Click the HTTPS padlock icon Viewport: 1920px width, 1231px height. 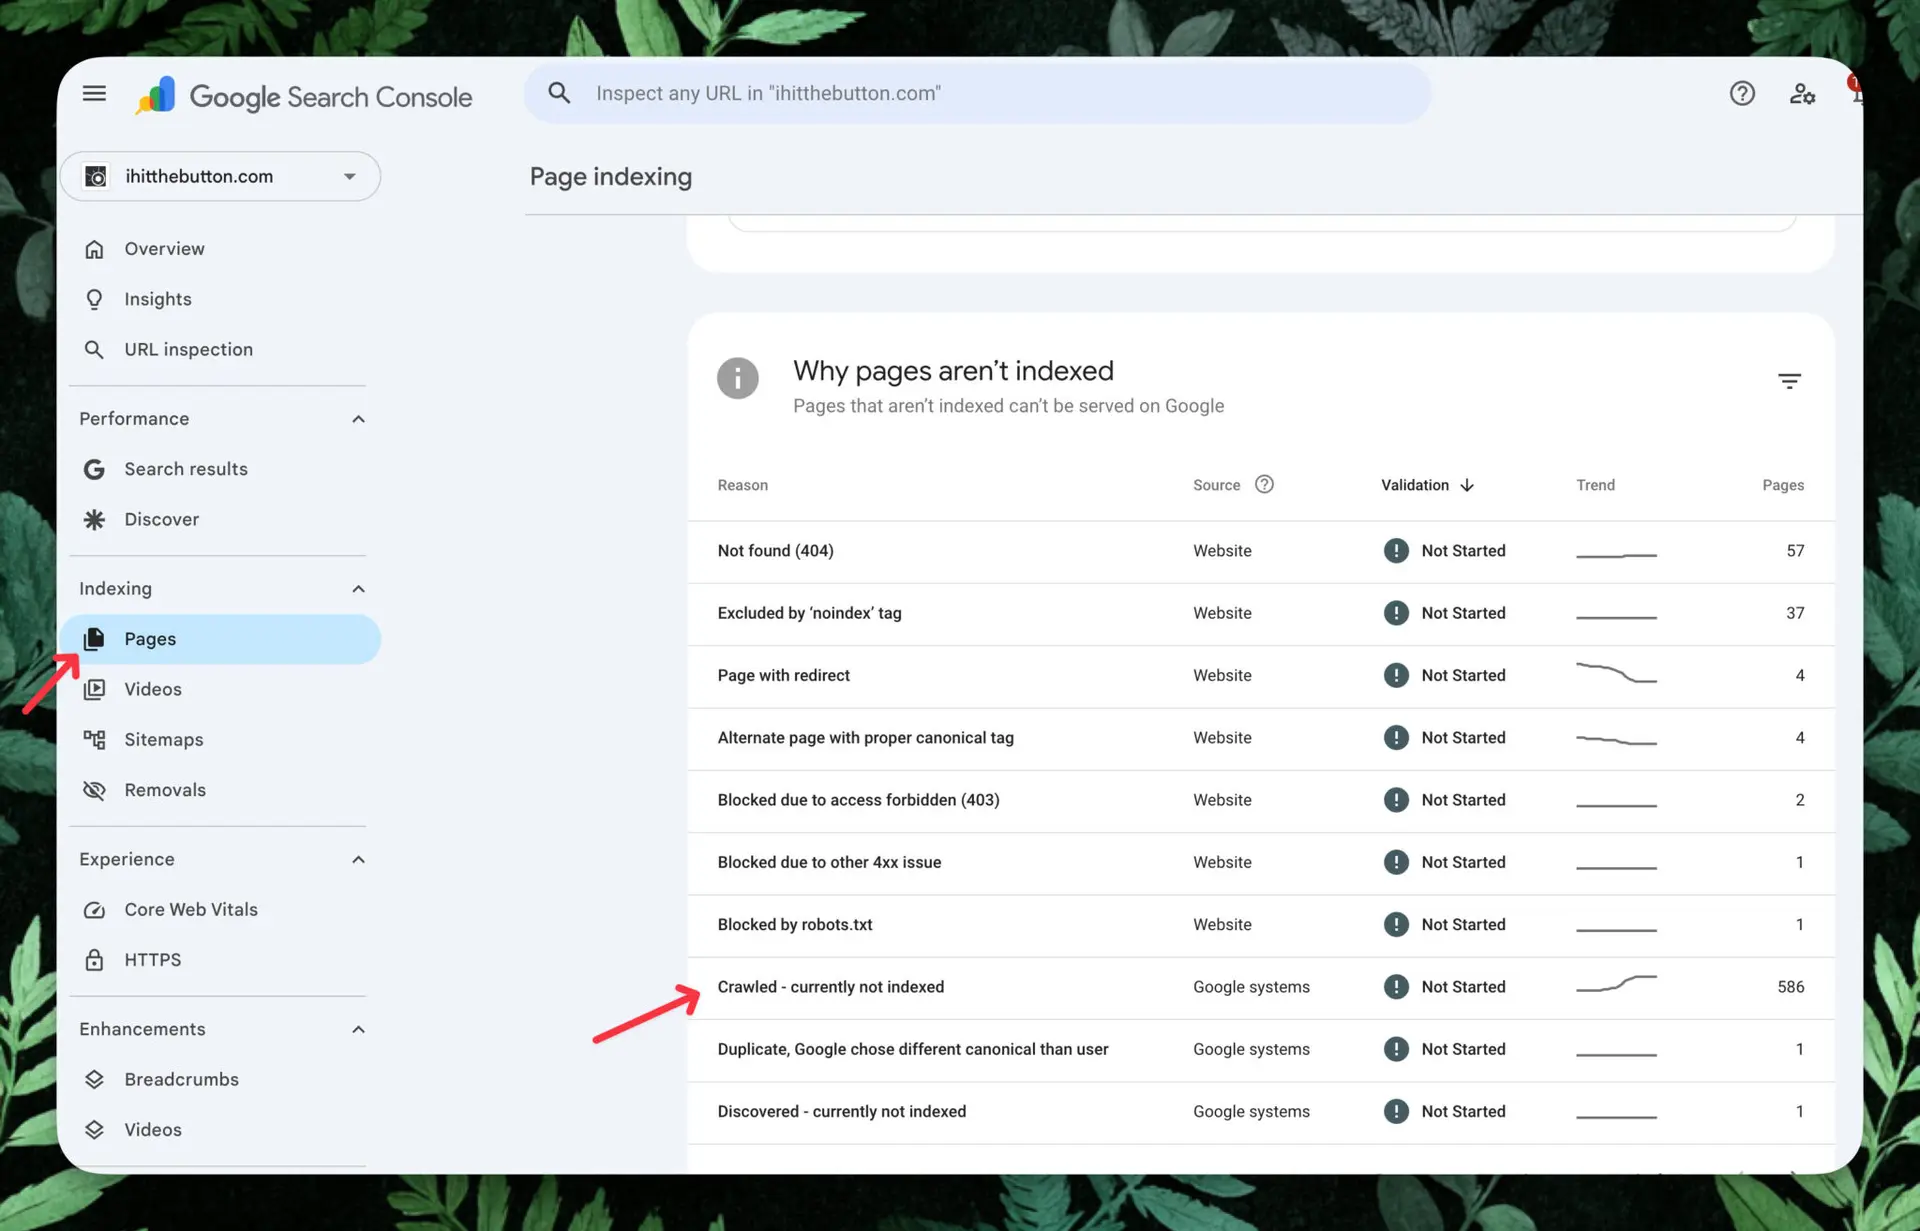point(94,960)
